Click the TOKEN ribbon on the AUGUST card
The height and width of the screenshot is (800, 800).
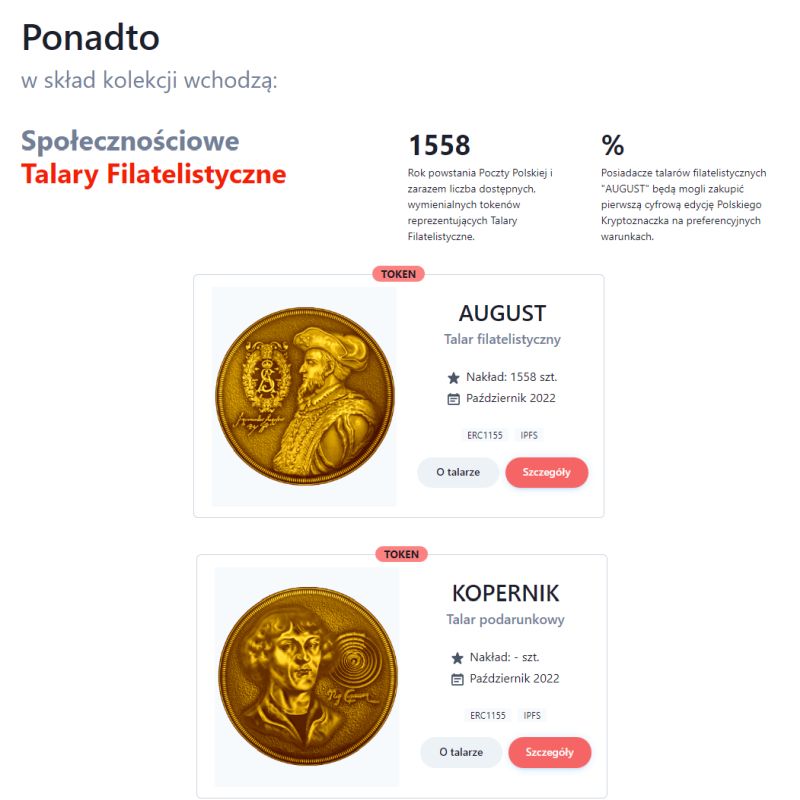(x=399, y=272)
